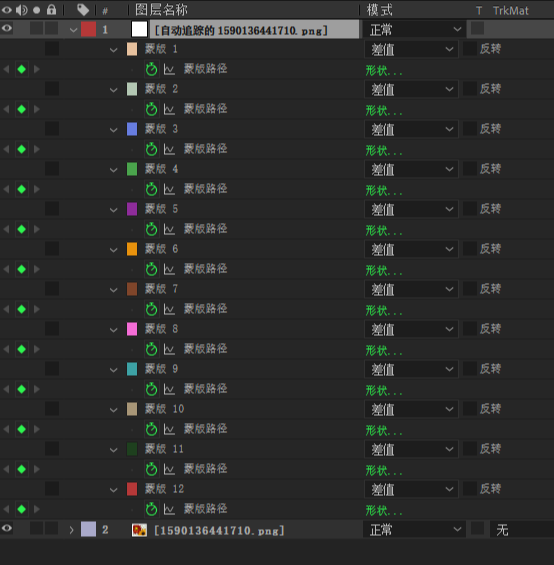Enable 反转 checkbox for 蒙版 7
The width and height of the screenshot is (554, 565).
click(x=470, y=289)
